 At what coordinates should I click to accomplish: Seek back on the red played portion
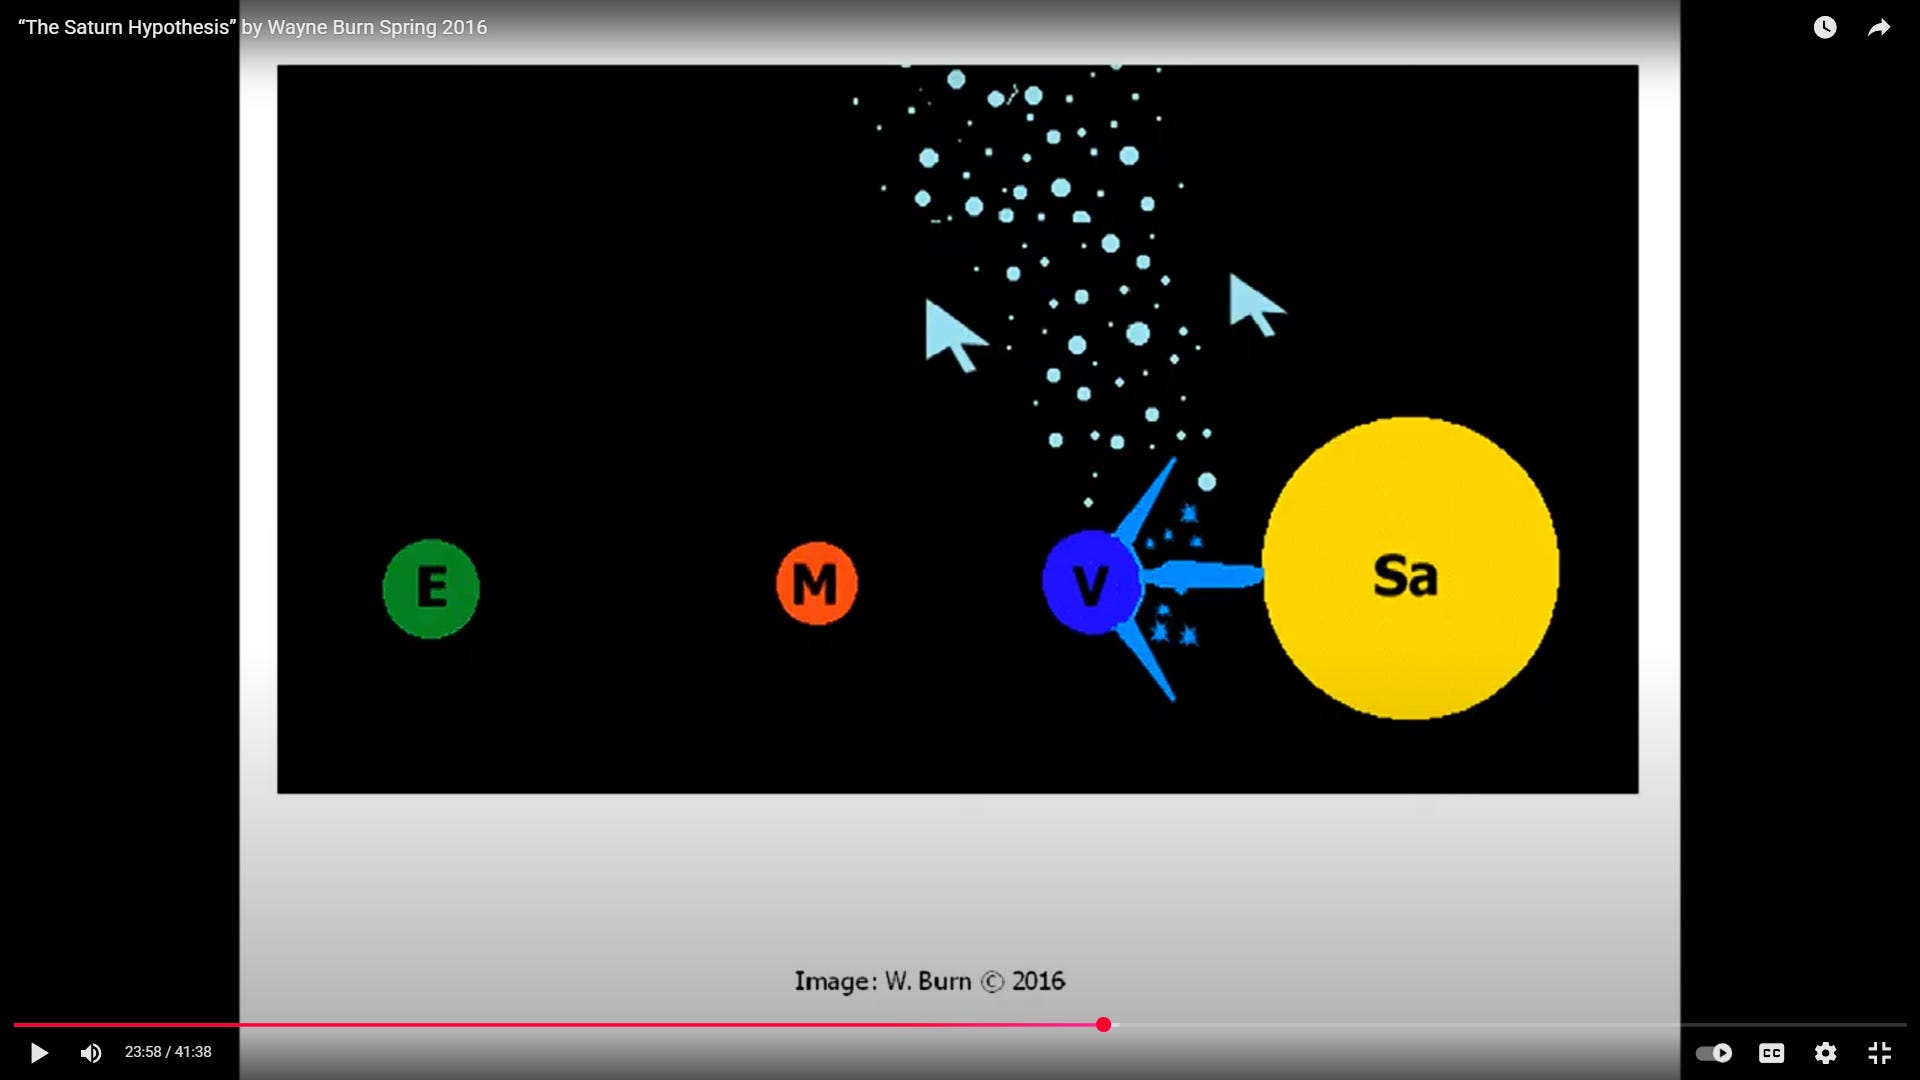pos(550,1025)
